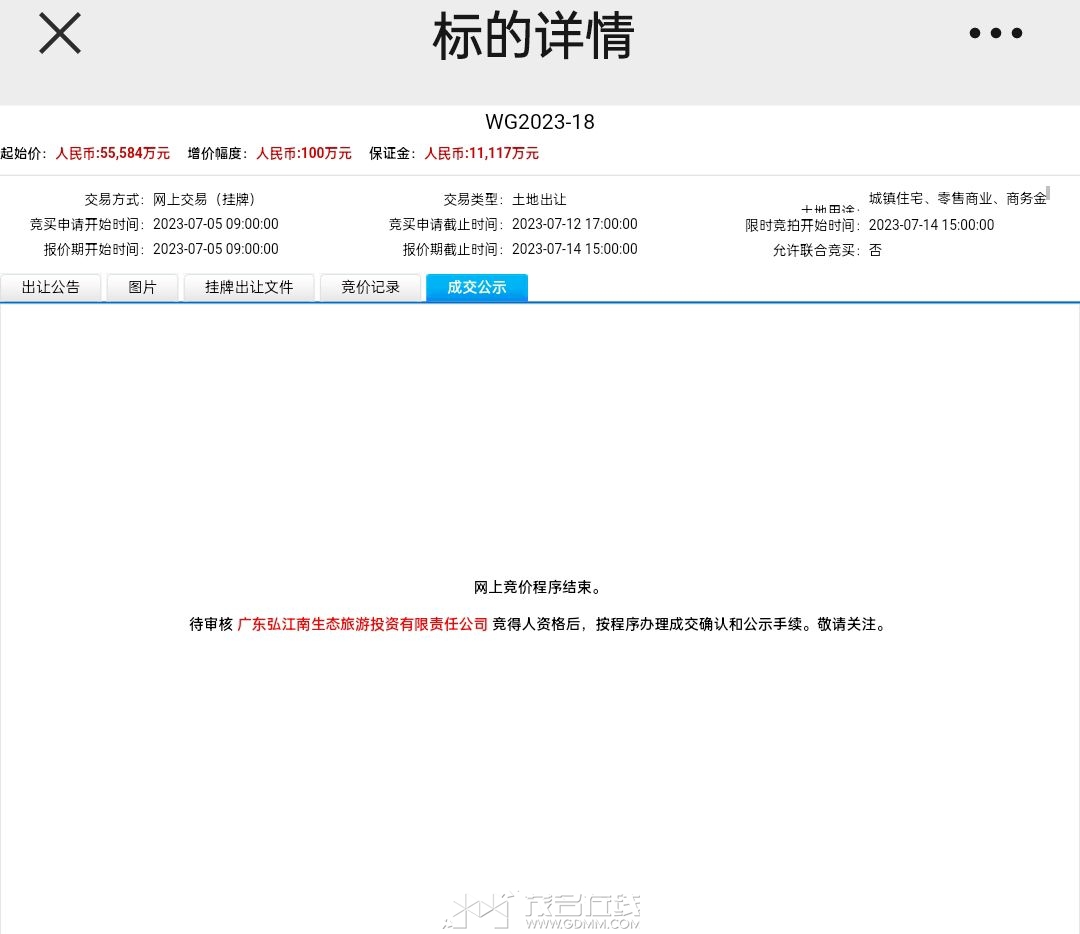The width and height of the screenshot is (1080, 934).
Task: Select the 挂牌出让文件 tab
Action: click(249, 287)
